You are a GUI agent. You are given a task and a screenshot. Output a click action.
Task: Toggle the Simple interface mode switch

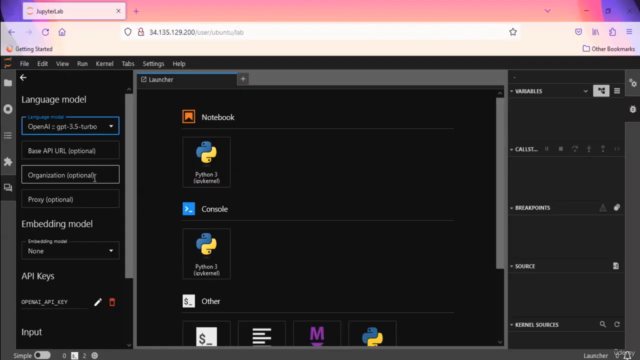pyautogui.click(x=42, y=355)
